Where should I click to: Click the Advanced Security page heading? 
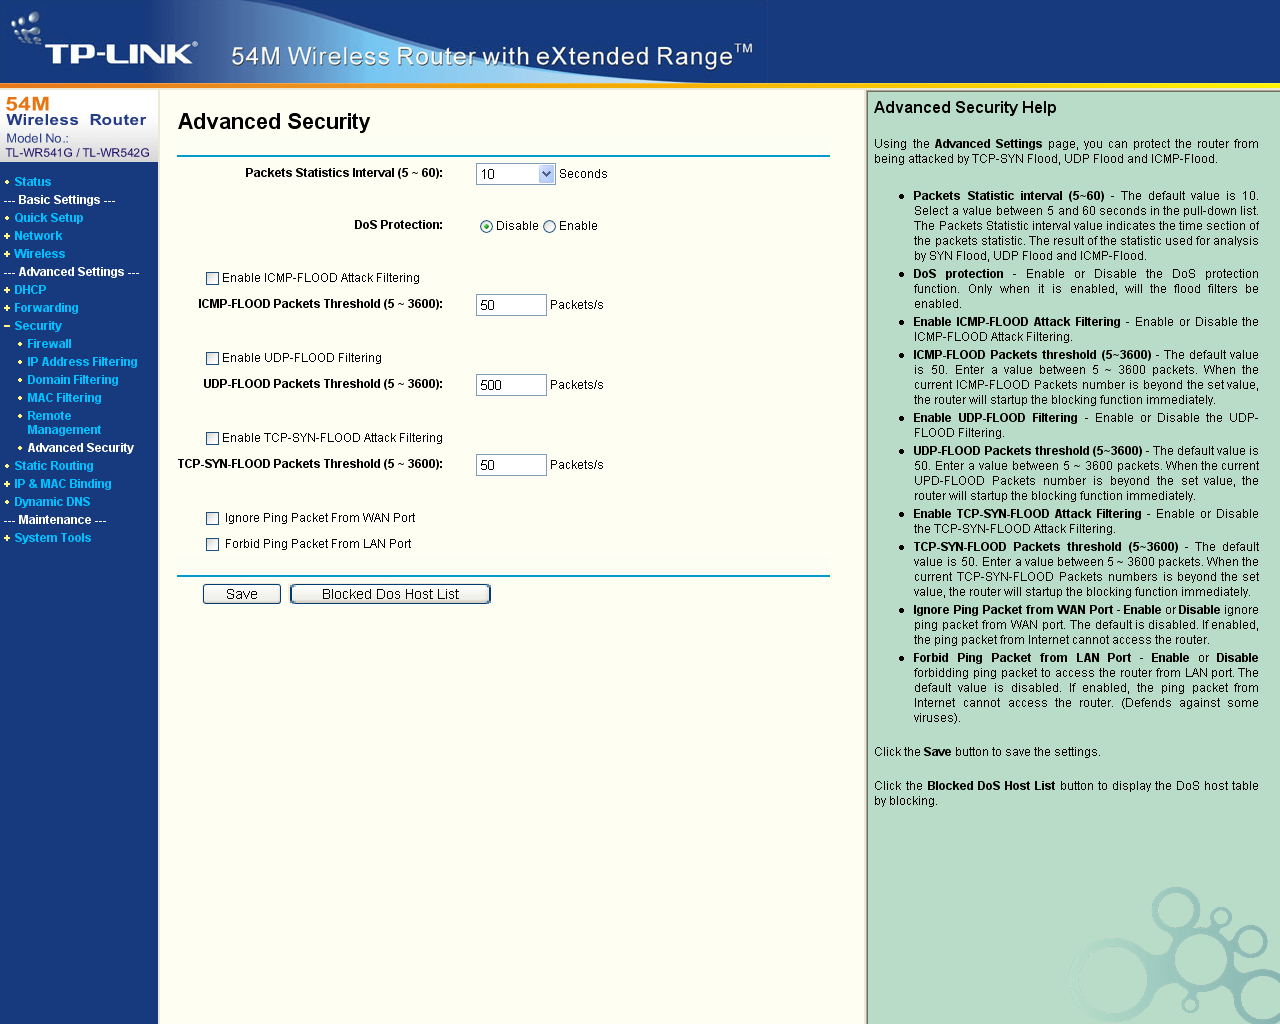(274, 122)
